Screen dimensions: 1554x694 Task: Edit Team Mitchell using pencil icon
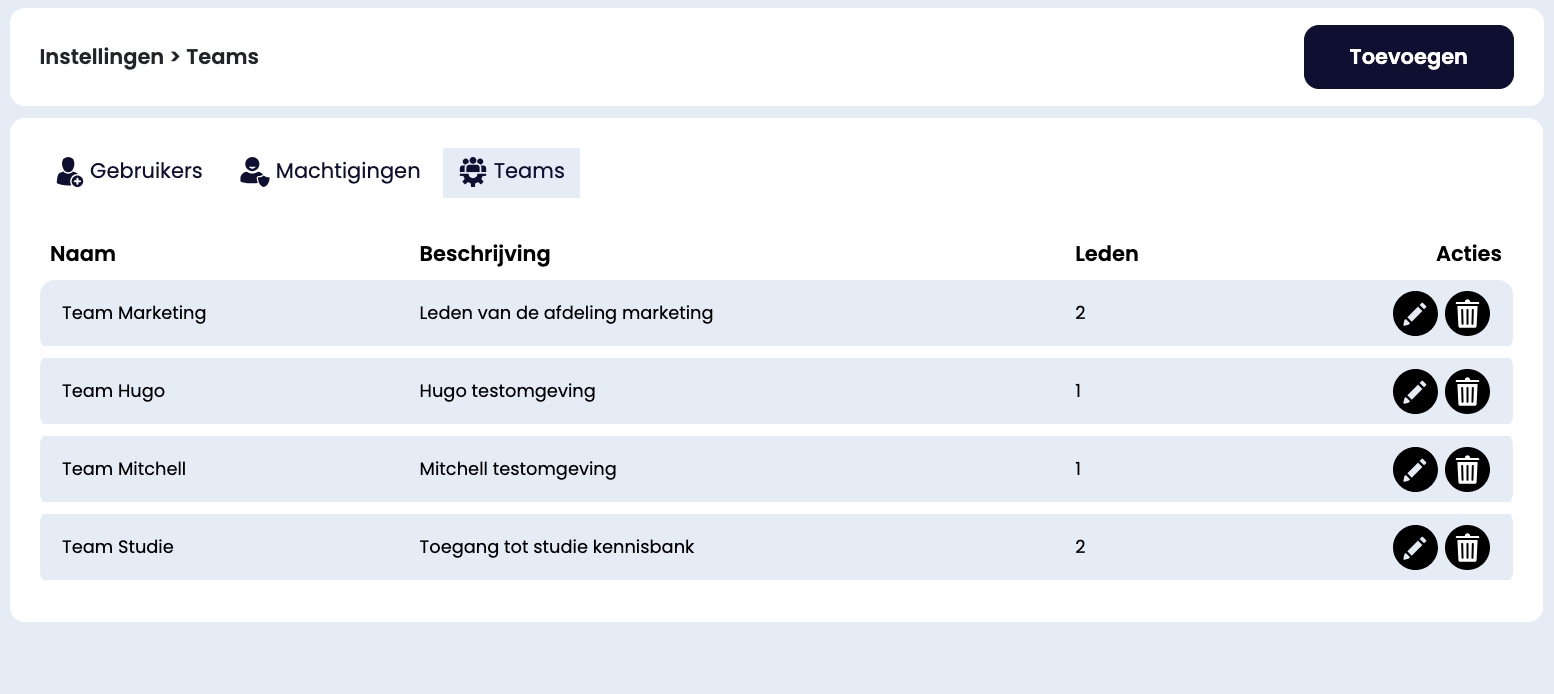click(x=1415, y=470)
